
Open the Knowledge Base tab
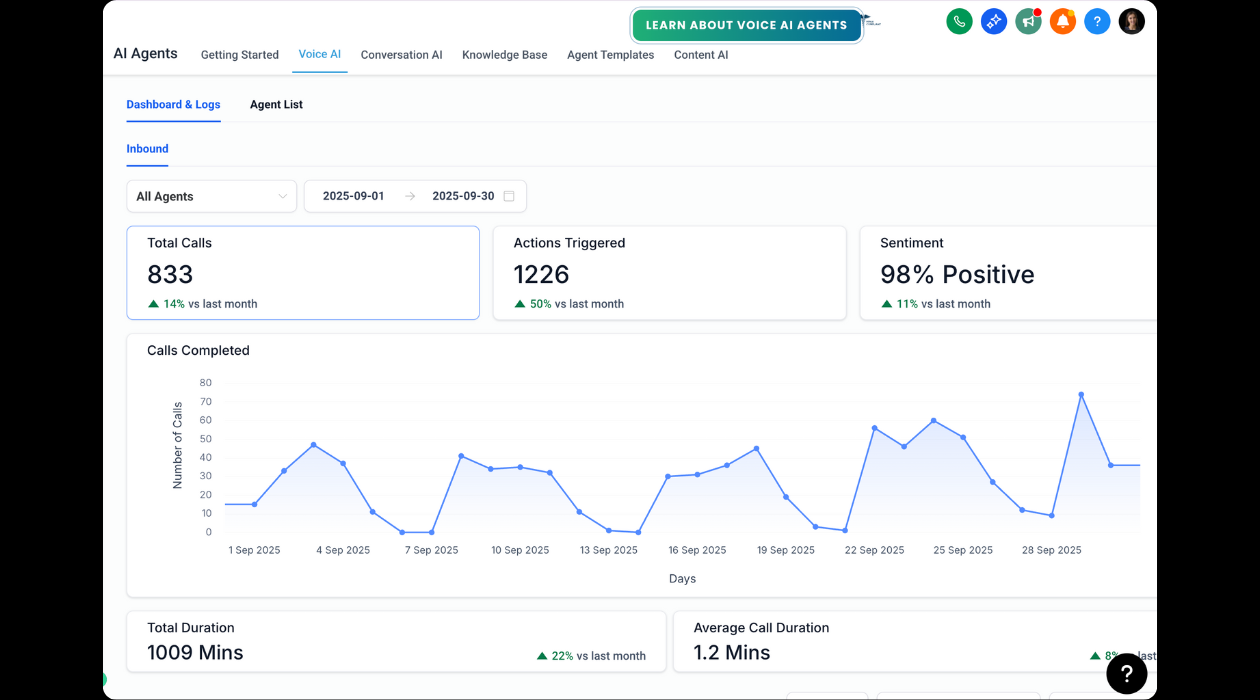click(504, 55)
